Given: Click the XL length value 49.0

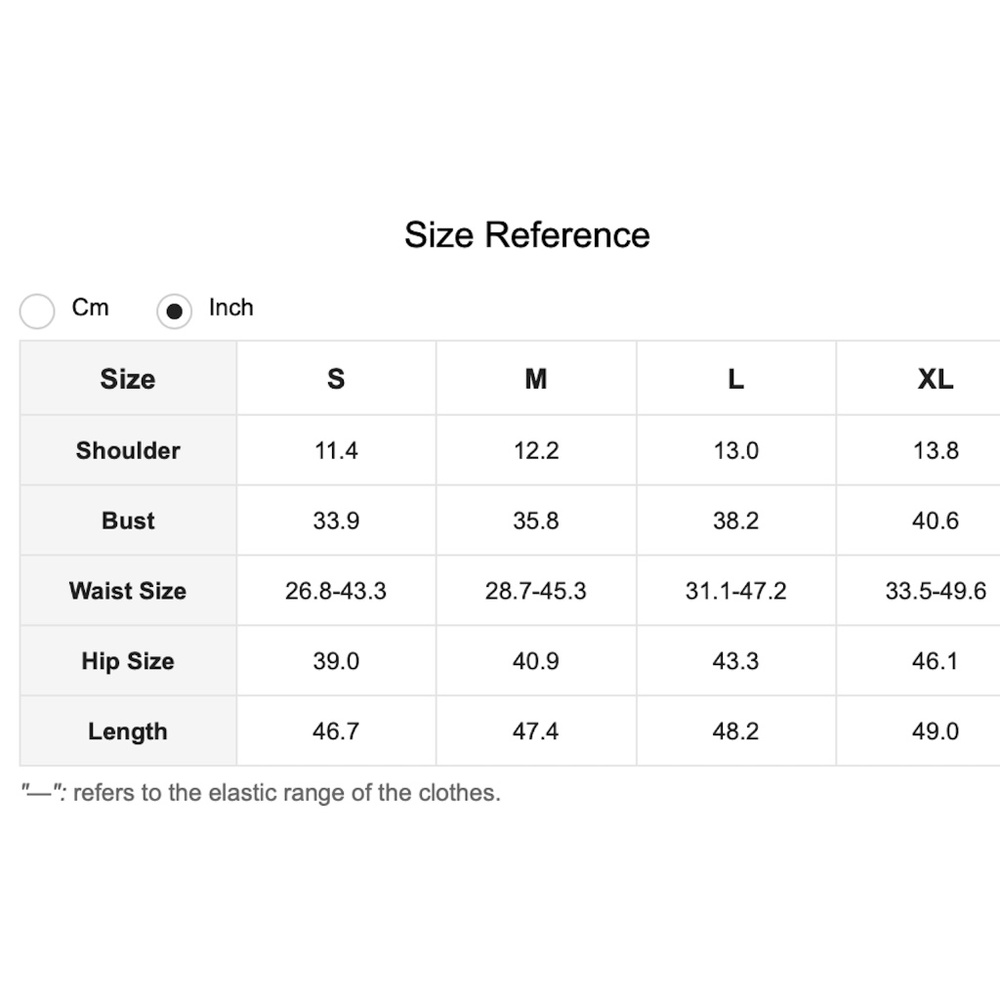Looking at the screenshot, I should click(x=935, y=731).
